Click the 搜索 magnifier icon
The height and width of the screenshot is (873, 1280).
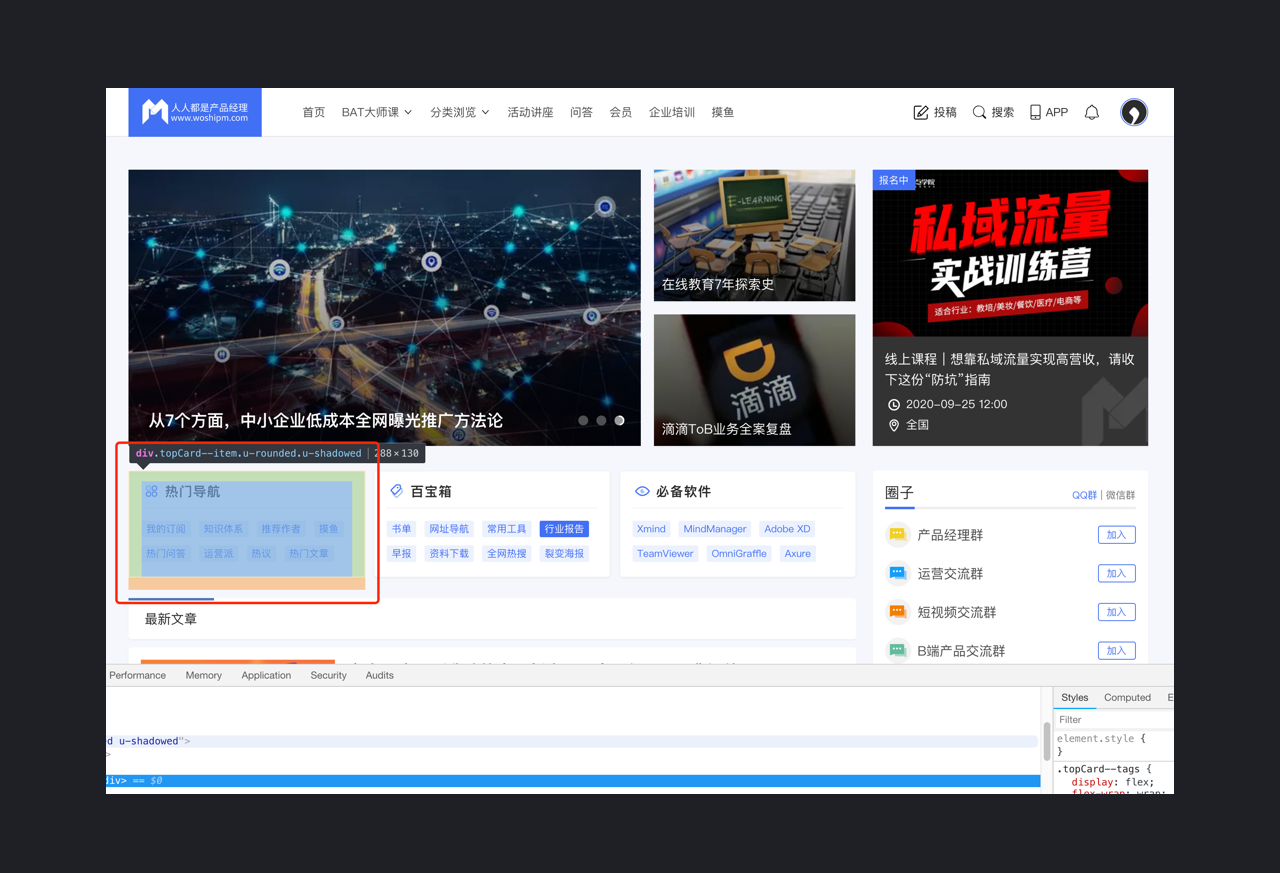click(x=980, y=112)
